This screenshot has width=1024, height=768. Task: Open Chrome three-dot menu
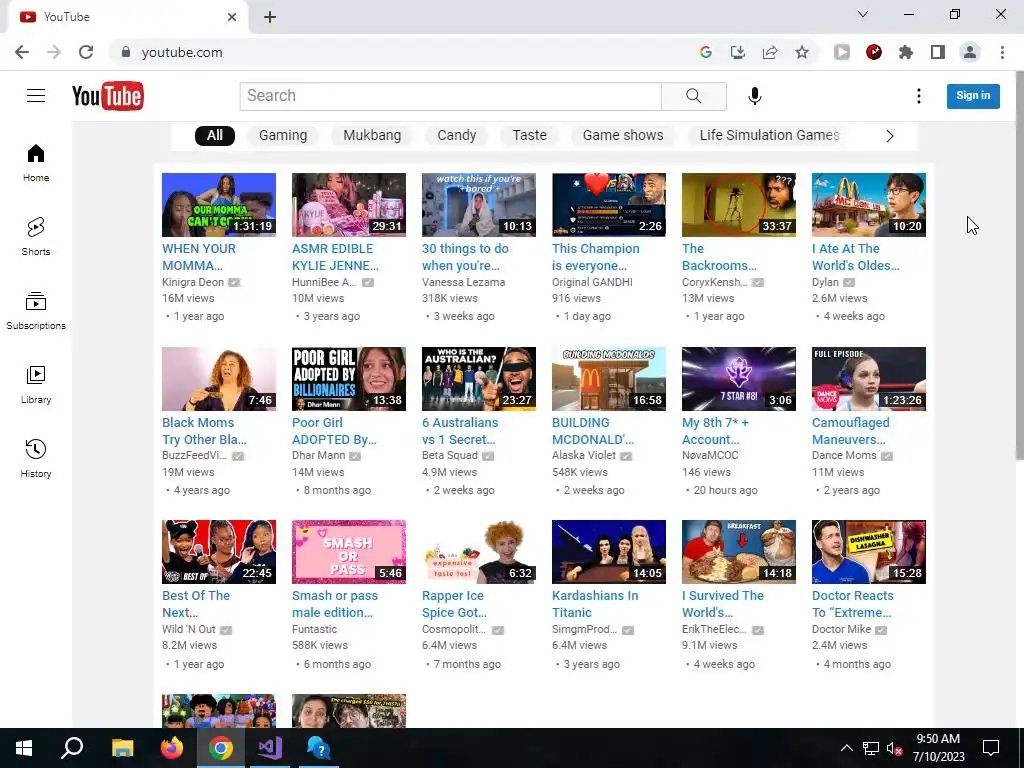[1002, 52]
